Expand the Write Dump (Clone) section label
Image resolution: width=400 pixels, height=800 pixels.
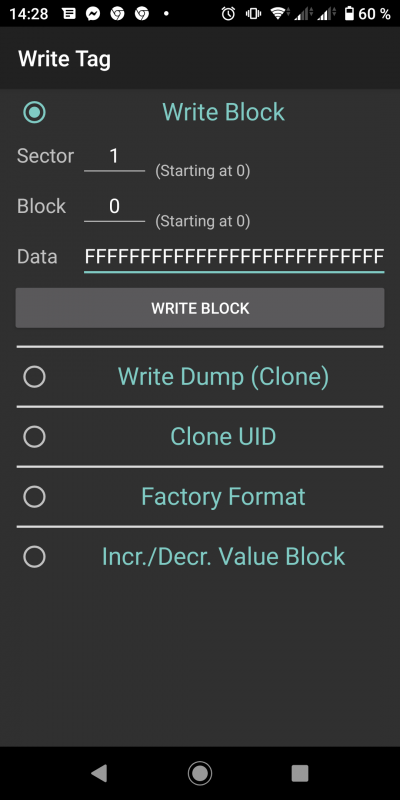point(223,377)
